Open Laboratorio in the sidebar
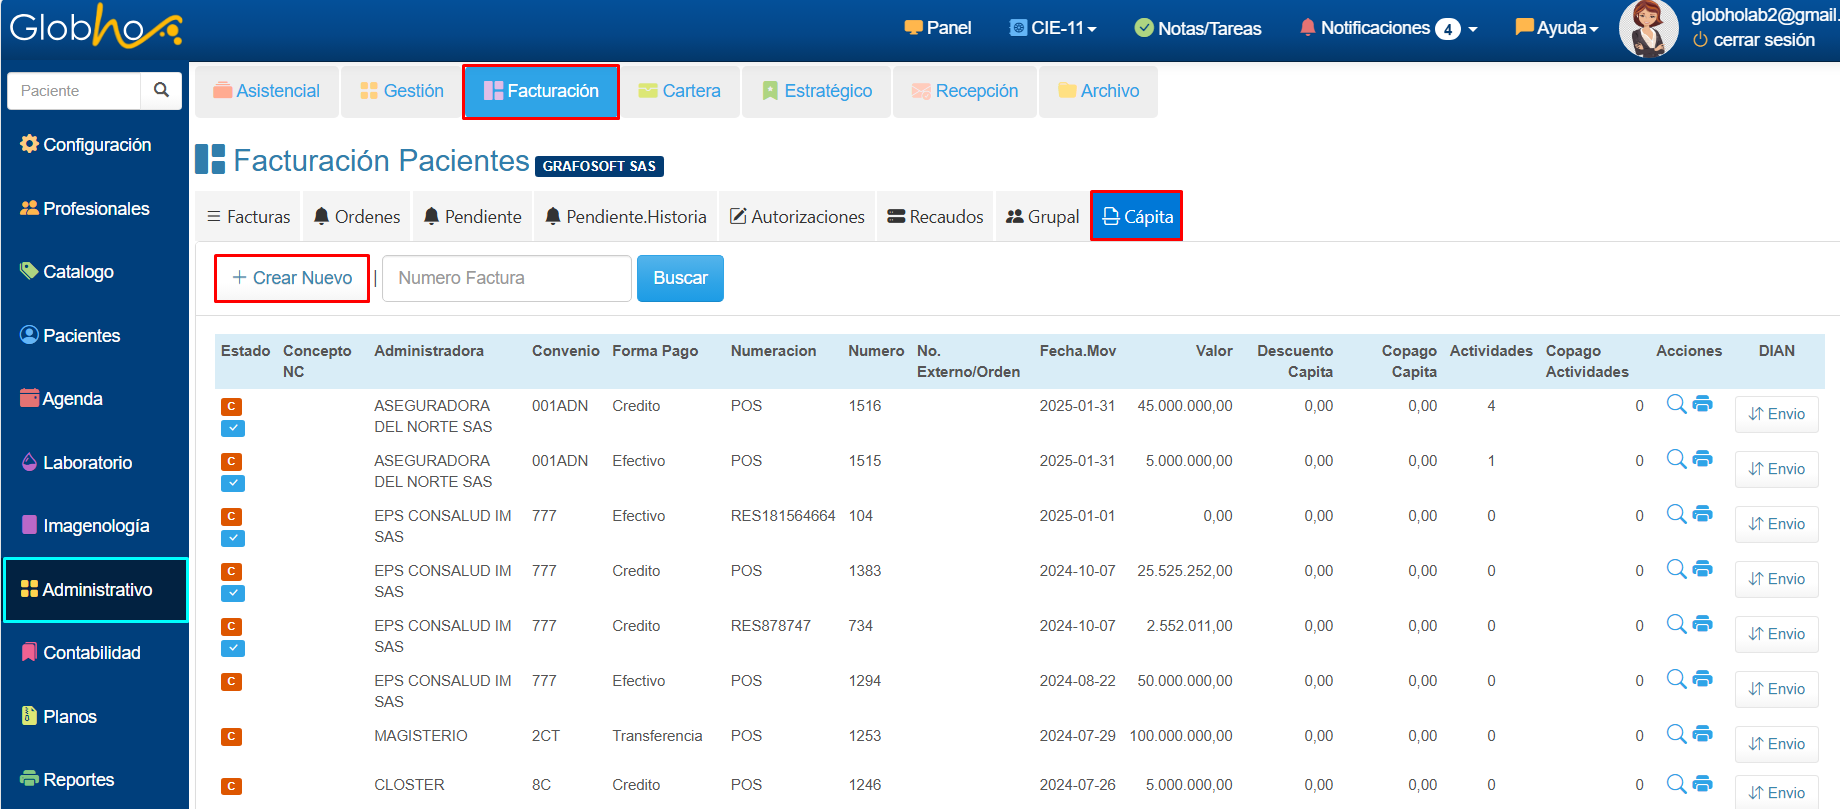Image resolution: width=1840 pixels, height=809 pixels. (x=87, y=463)
